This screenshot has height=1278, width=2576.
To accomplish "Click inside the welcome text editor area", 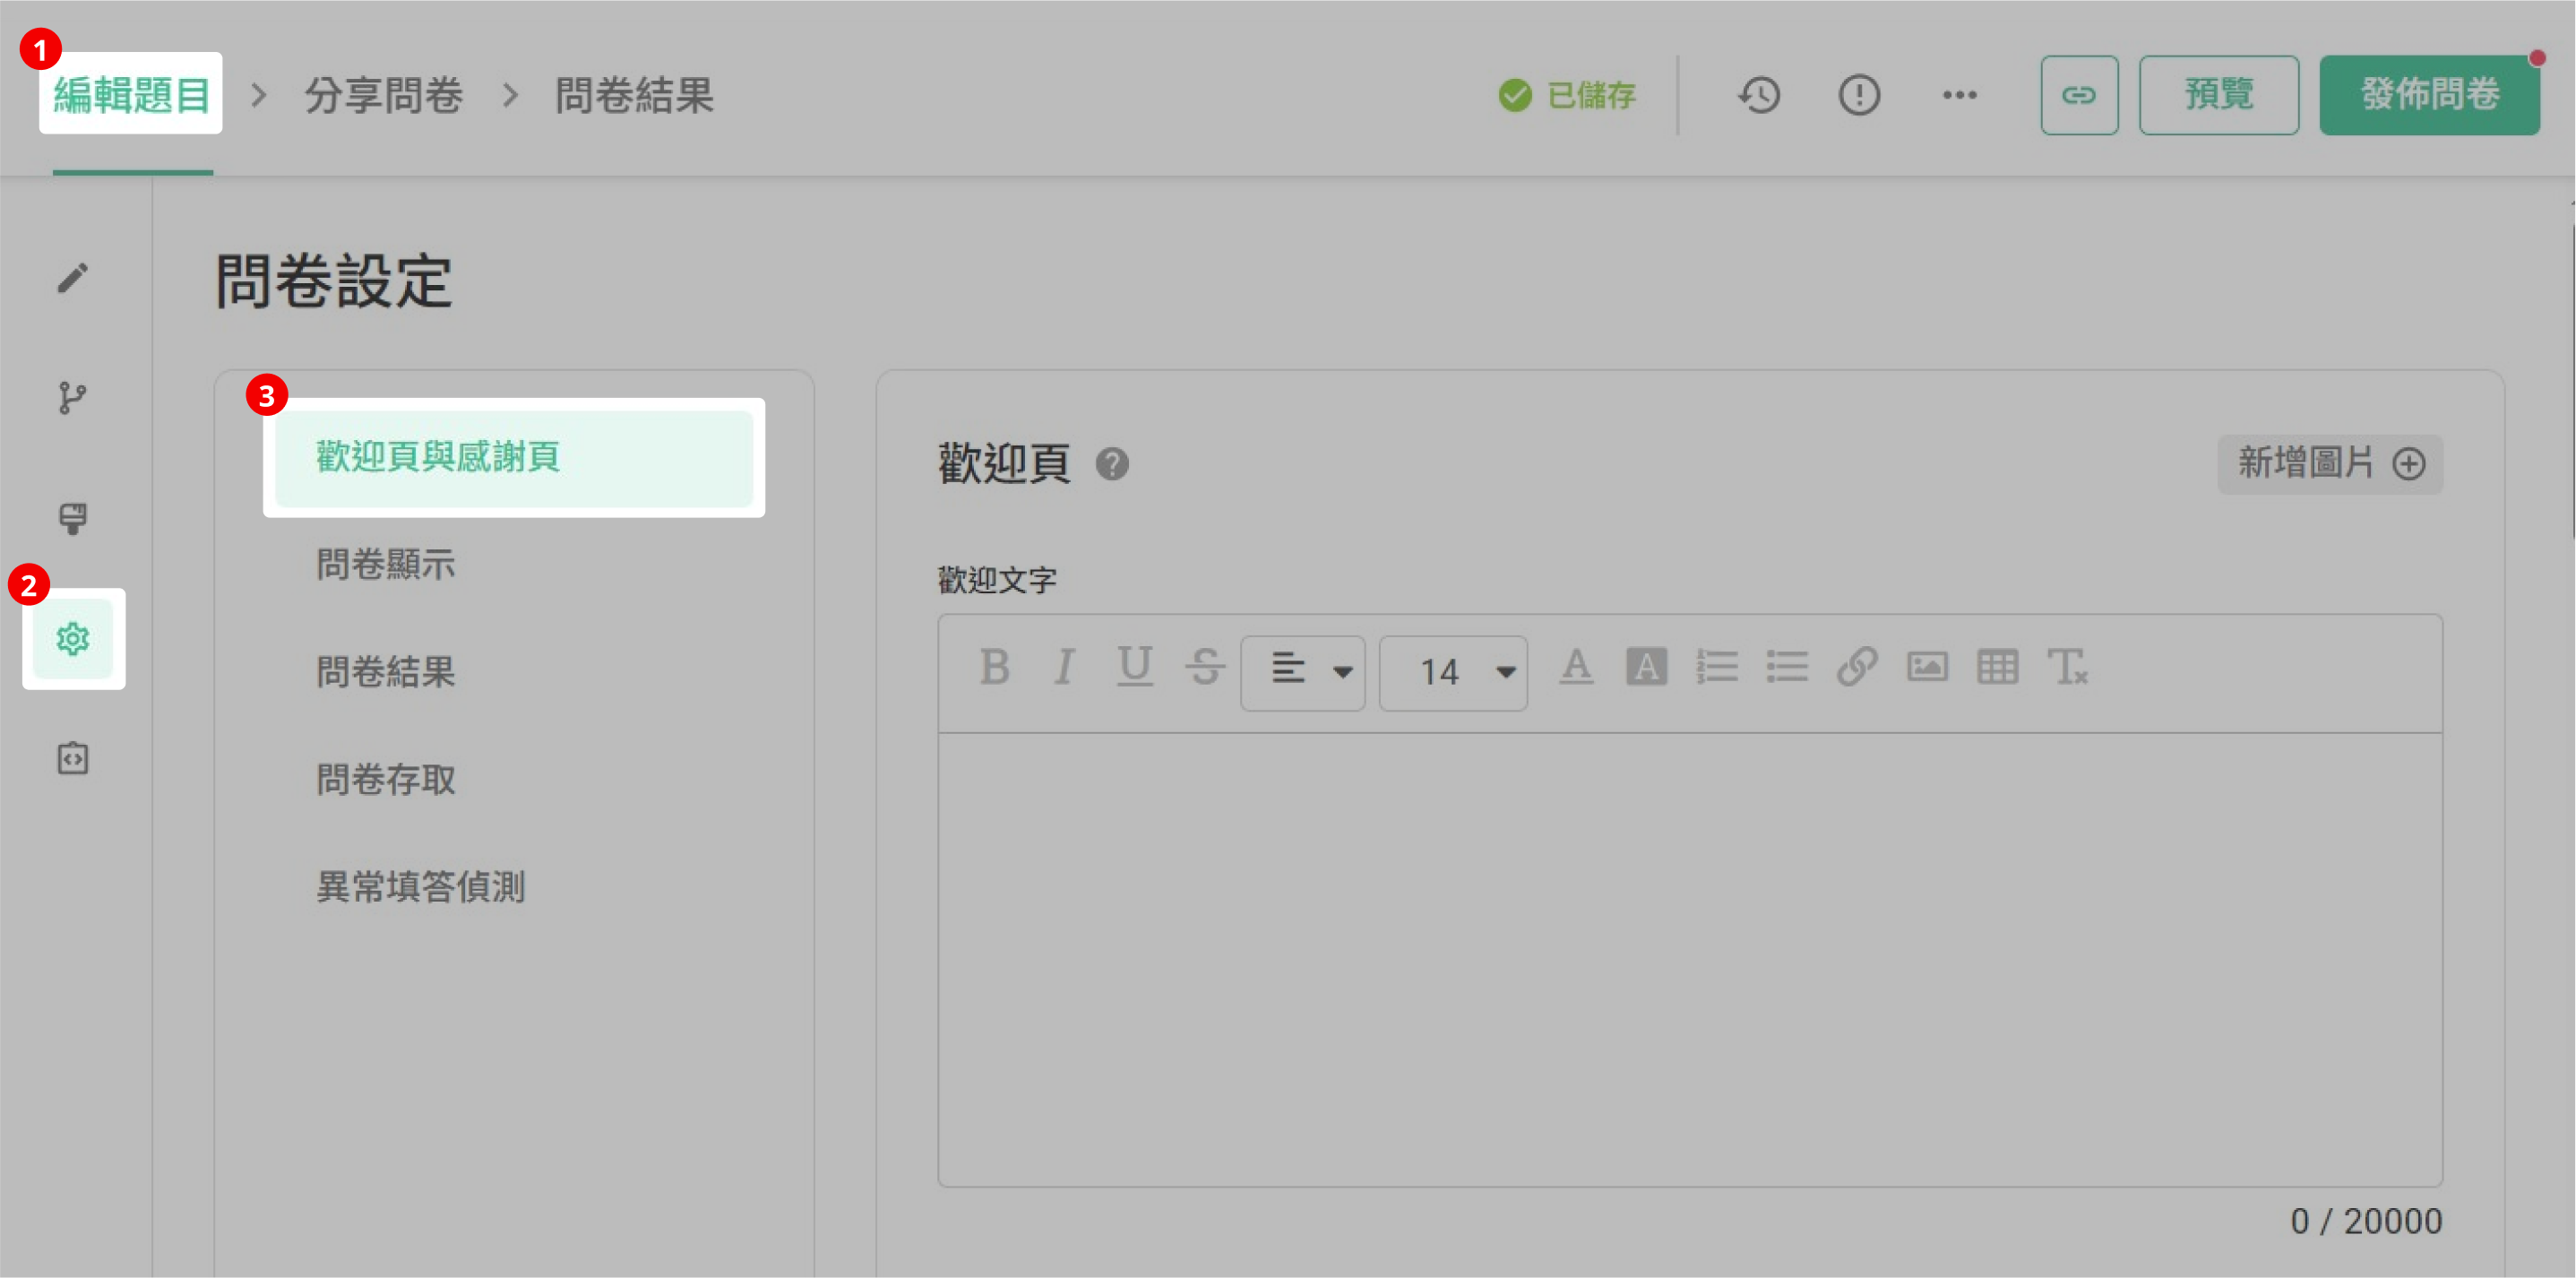I will tap(1689, 959).
